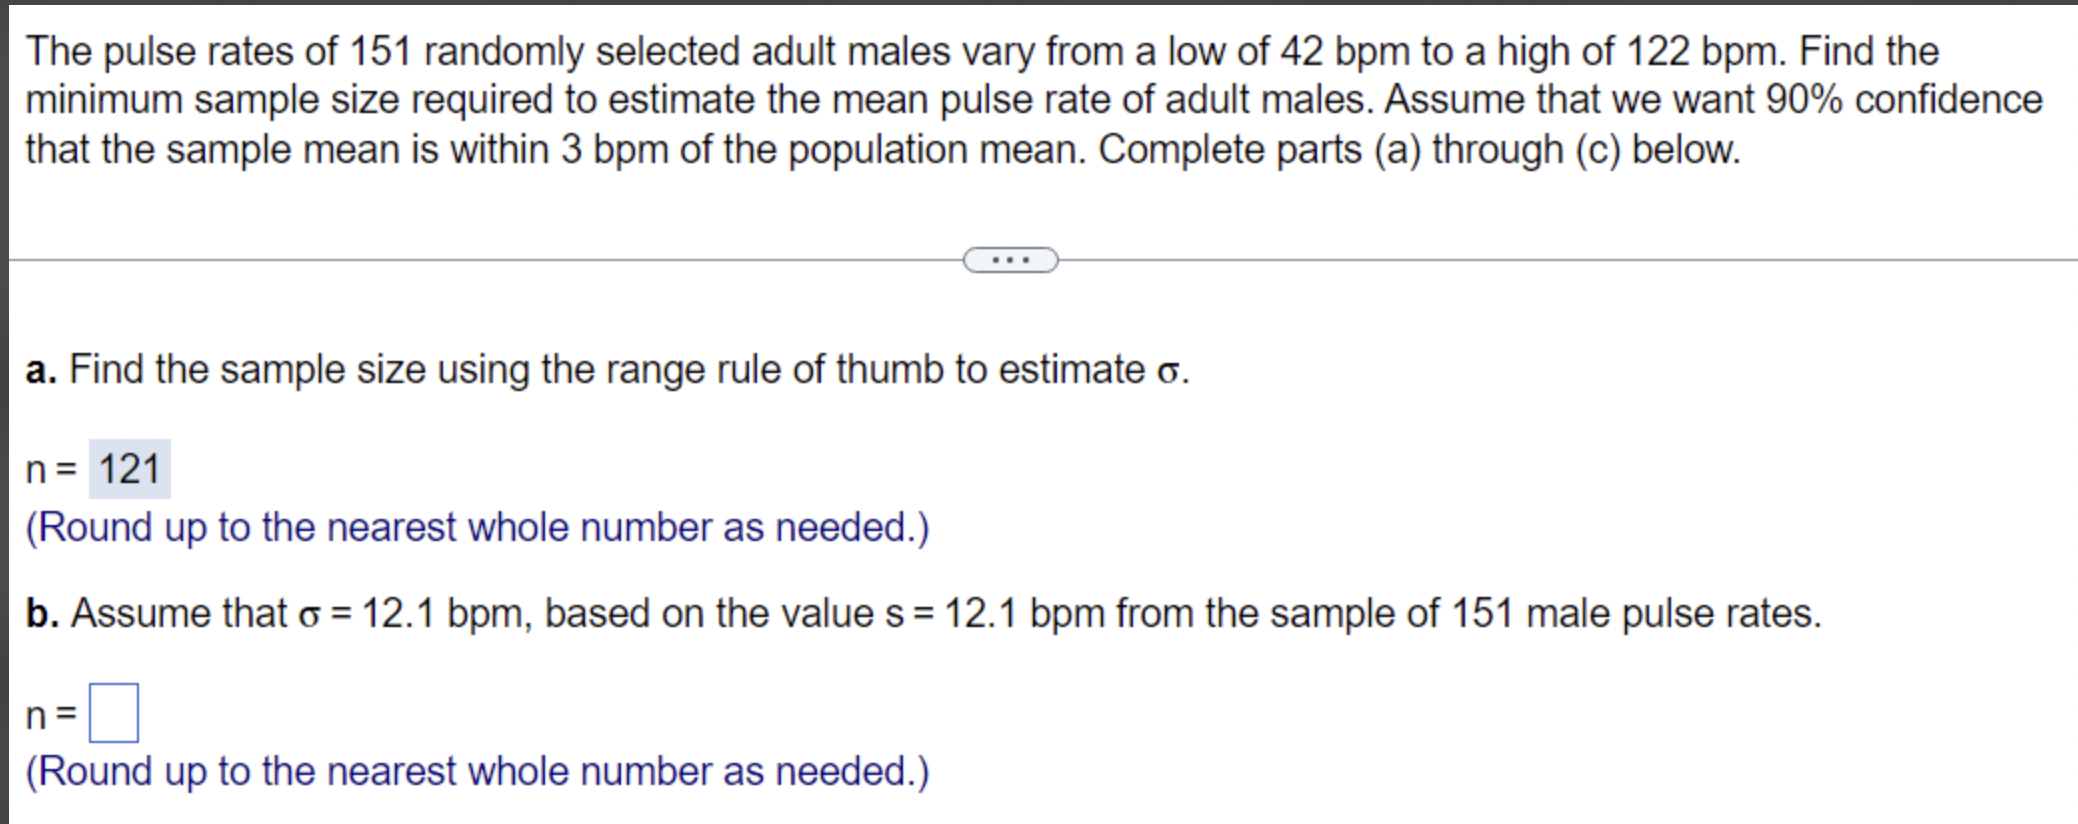This screenshot has height=824, width=2078.
Task: Expand the collapsed section using the dotted pill button
Action: 1012,259
